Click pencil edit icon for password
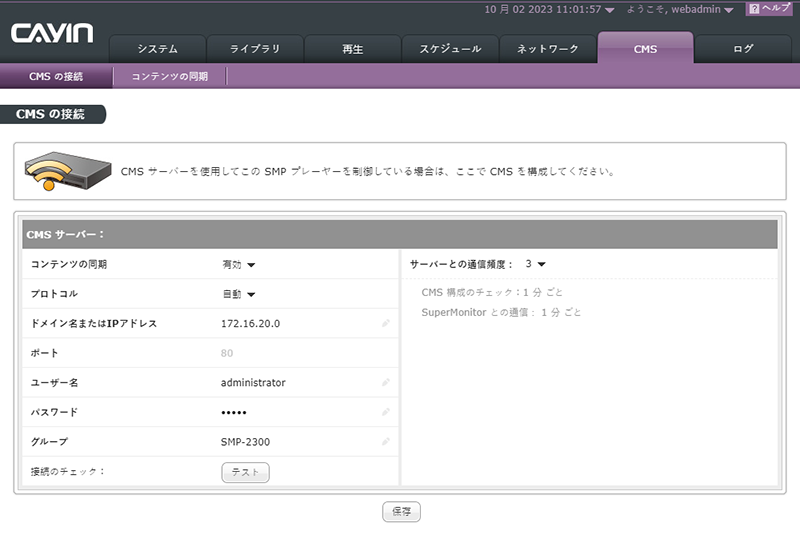The width and height of the screenshot is (800, 537). pos(386,412)
